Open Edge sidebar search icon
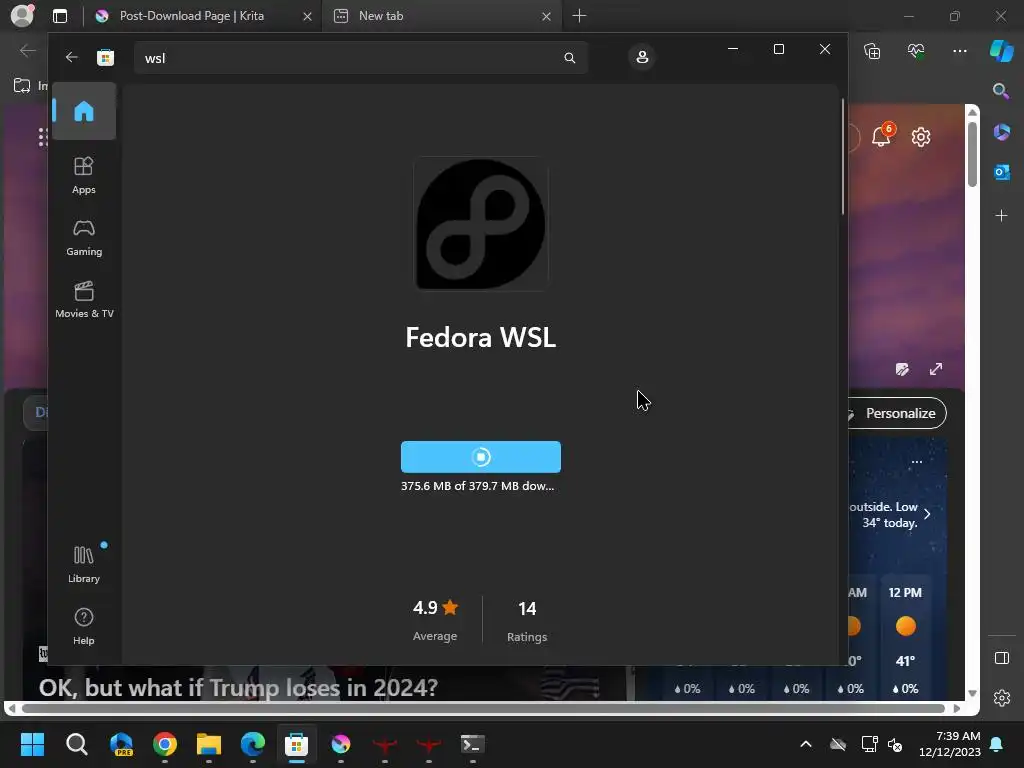1024x768 pixels. tap(1001, 91)
